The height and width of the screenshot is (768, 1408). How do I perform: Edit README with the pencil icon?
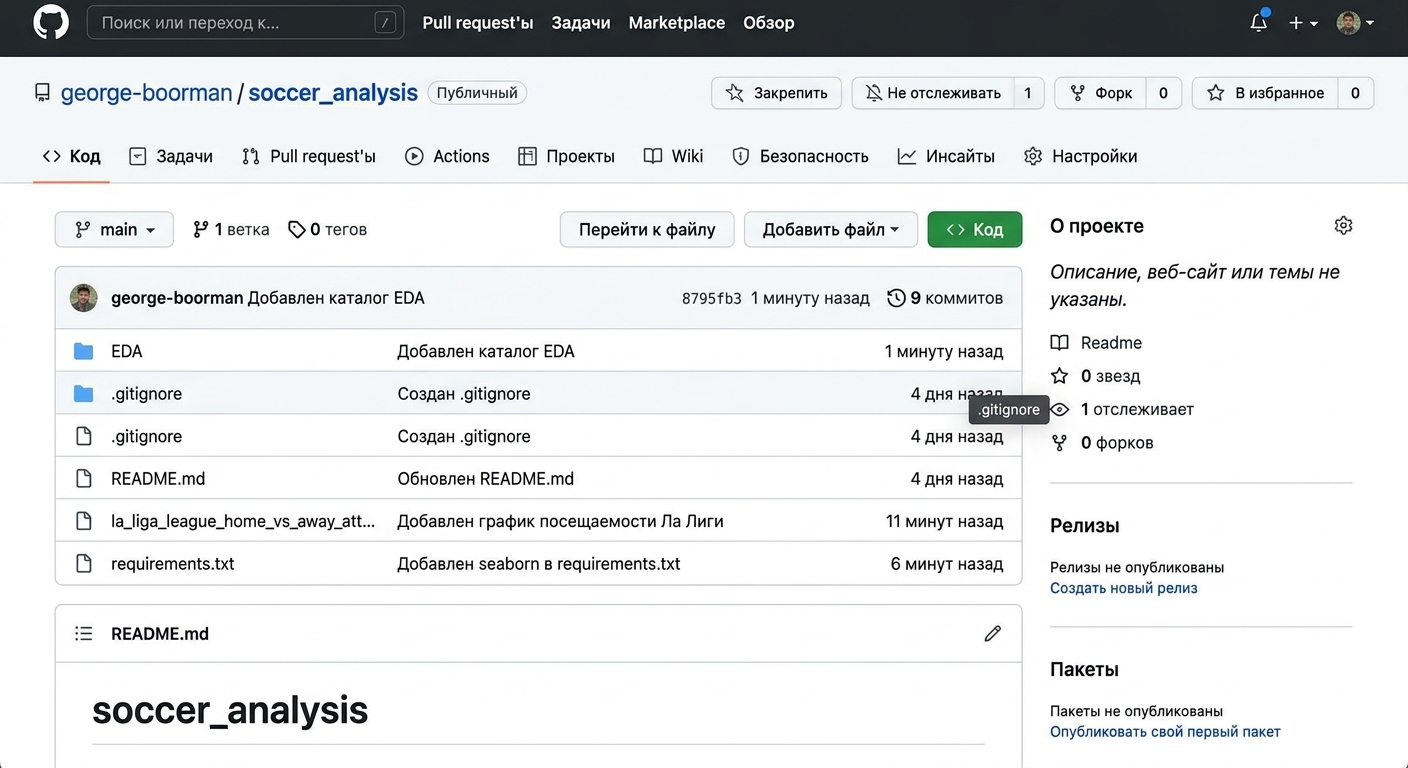pos(992,634)
